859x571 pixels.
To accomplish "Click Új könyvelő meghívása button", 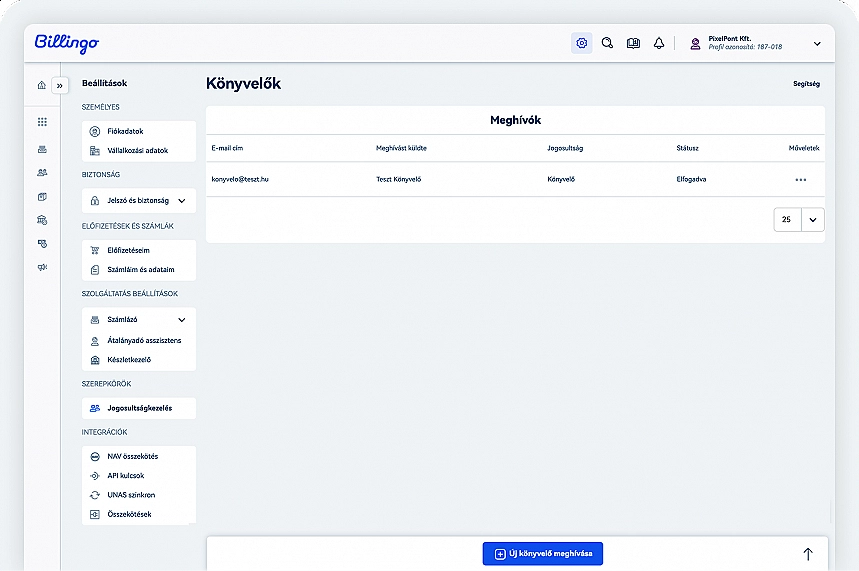I will click(543, 554).
